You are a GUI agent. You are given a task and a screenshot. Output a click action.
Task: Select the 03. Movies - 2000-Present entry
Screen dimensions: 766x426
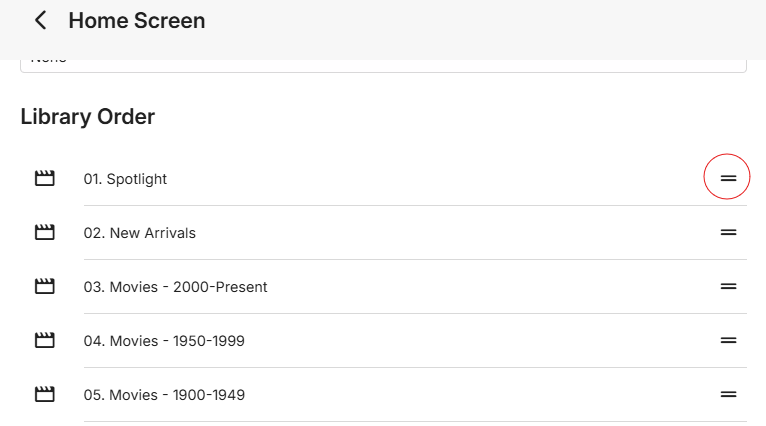[x=175, y=287]
